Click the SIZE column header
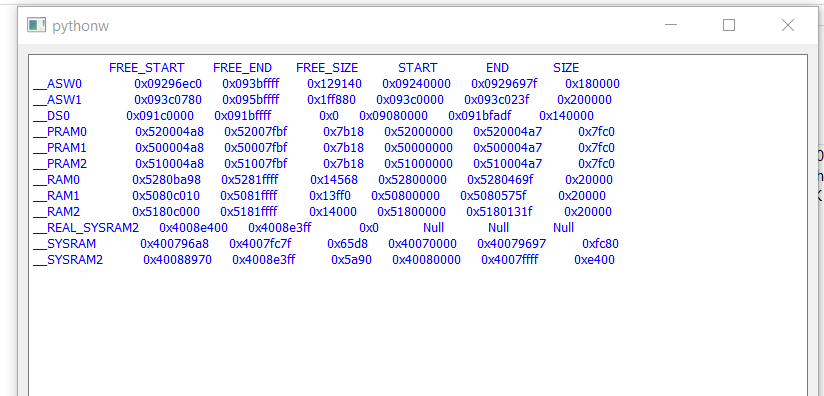The height and width of the screenshot is (396, 824). click(x=566, y=68)
